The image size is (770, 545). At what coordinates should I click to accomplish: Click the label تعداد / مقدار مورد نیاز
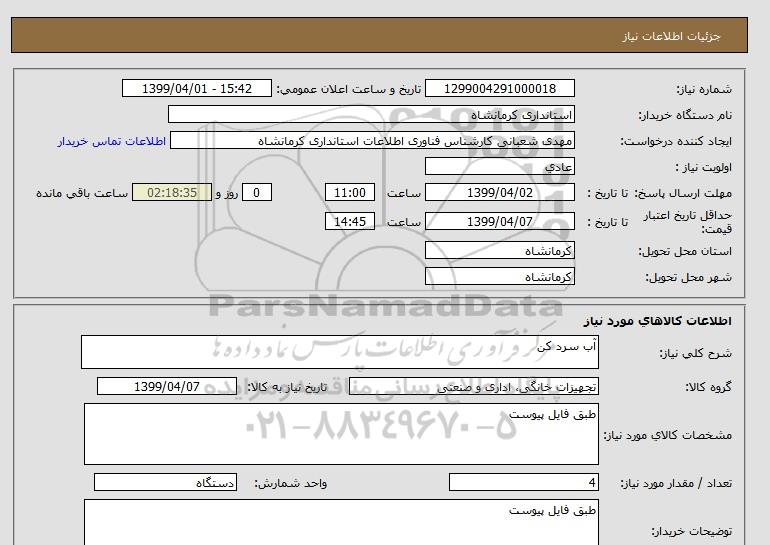point(676,483)
